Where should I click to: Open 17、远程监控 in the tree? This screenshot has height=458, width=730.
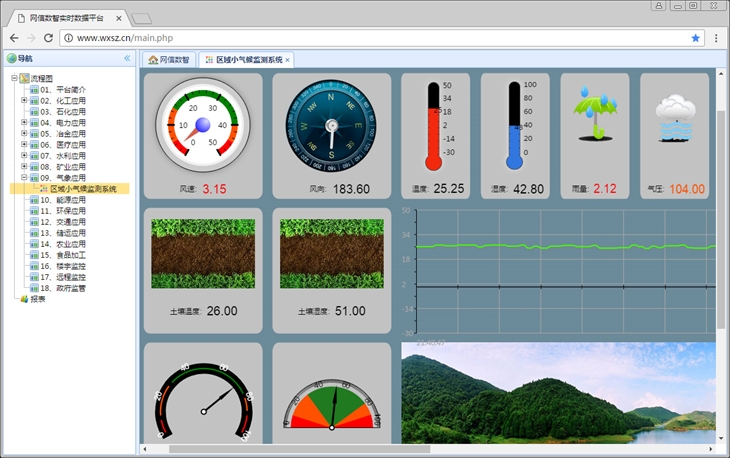(x=63, y=277)
